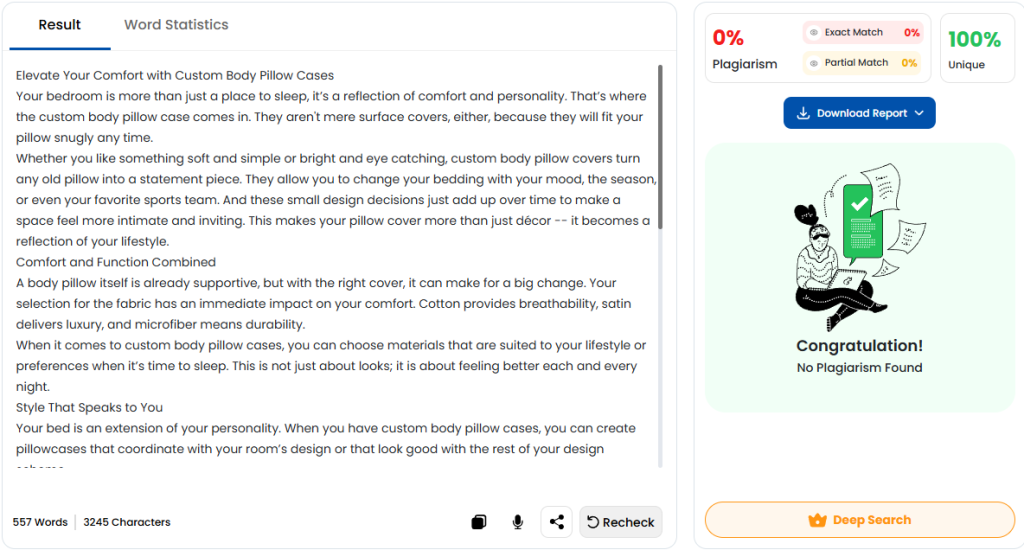Click the 3245 Characters counter

click(x=127, y=522)
